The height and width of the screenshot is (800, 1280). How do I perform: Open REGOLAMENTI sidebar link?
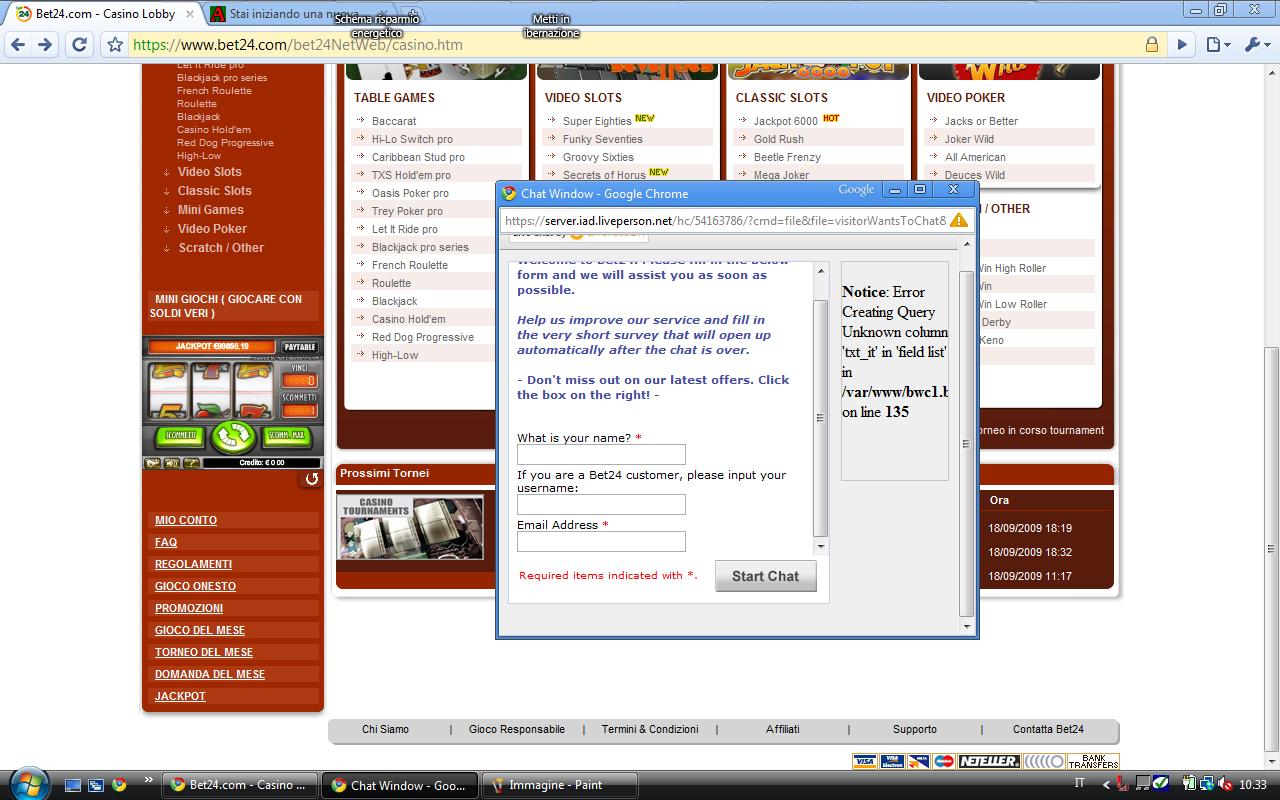pos(193,564)
